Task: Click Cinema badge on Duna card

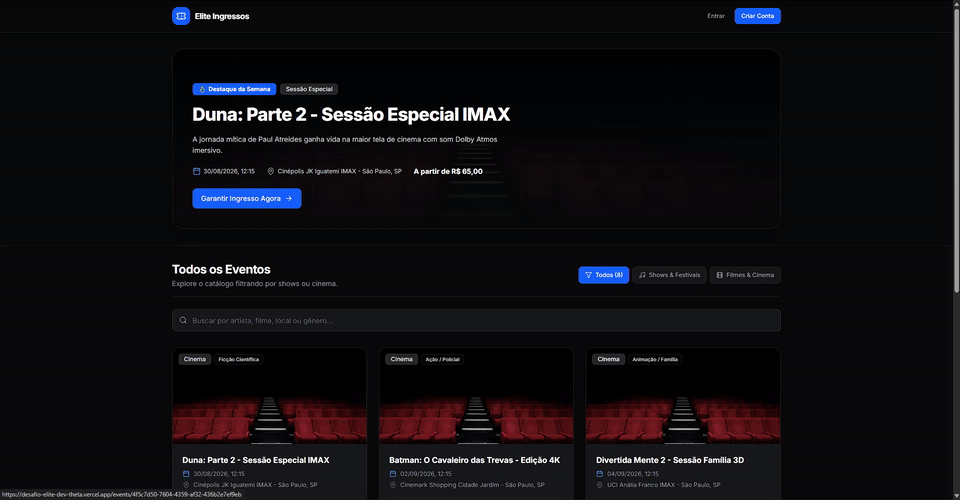Action: tap(195, 359)
